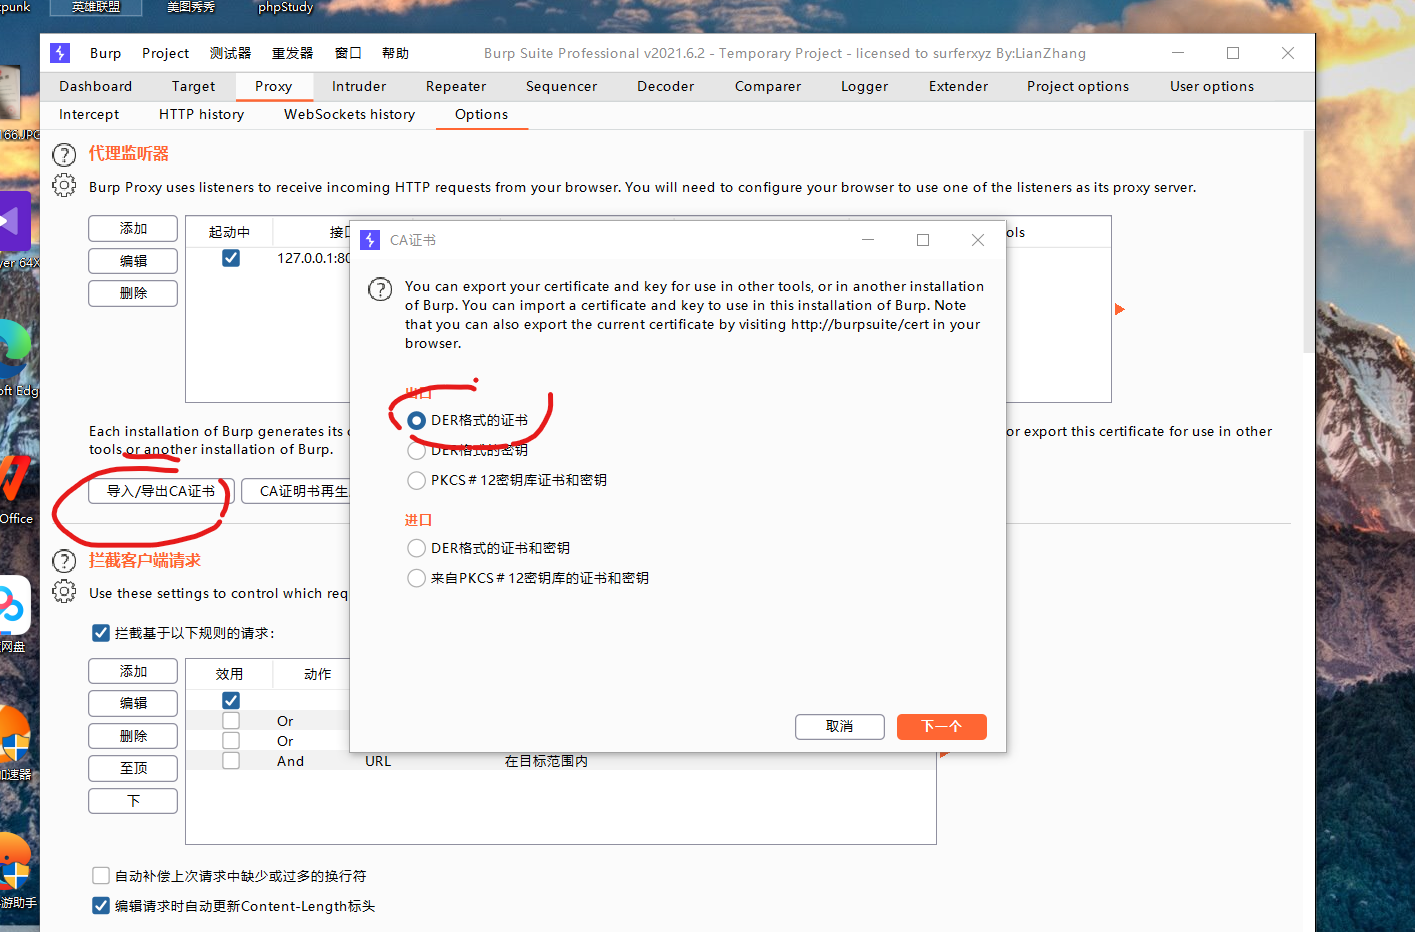The height and width of the screenshot is (932, 1415).
Task: Open help icon beside 代理监听器 heading
Action: click(x=64, y=154)
